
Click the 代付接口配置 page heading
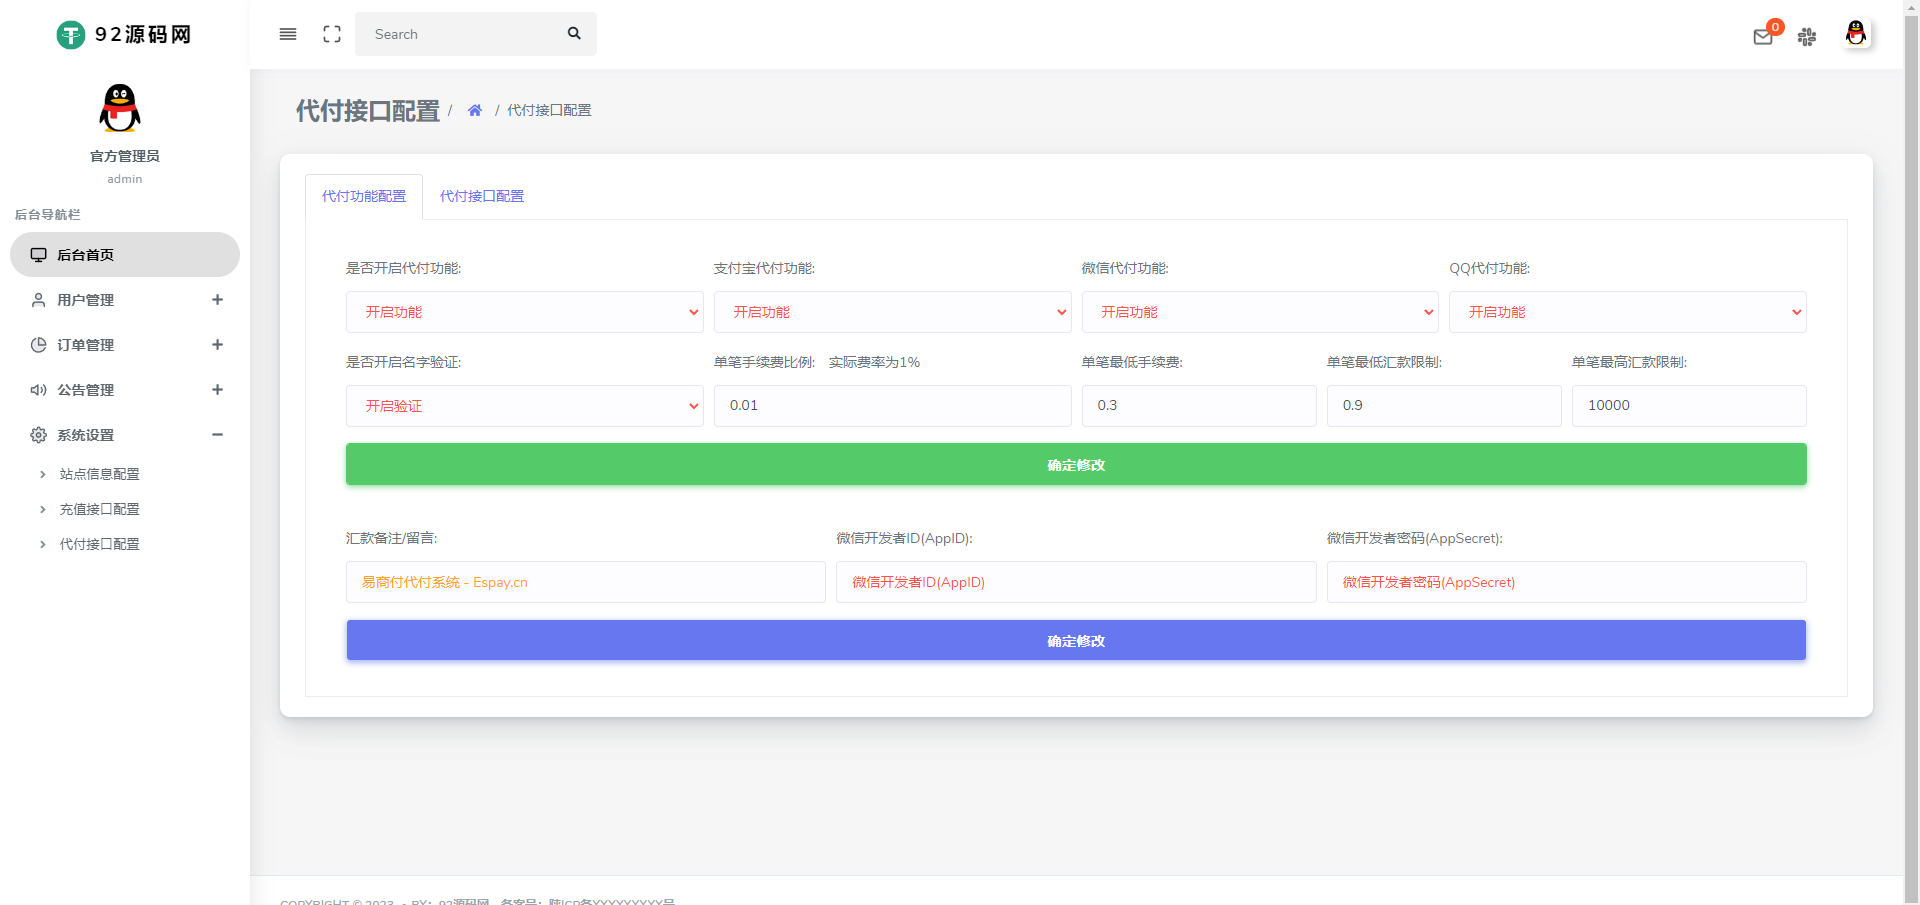coord(367,111)
